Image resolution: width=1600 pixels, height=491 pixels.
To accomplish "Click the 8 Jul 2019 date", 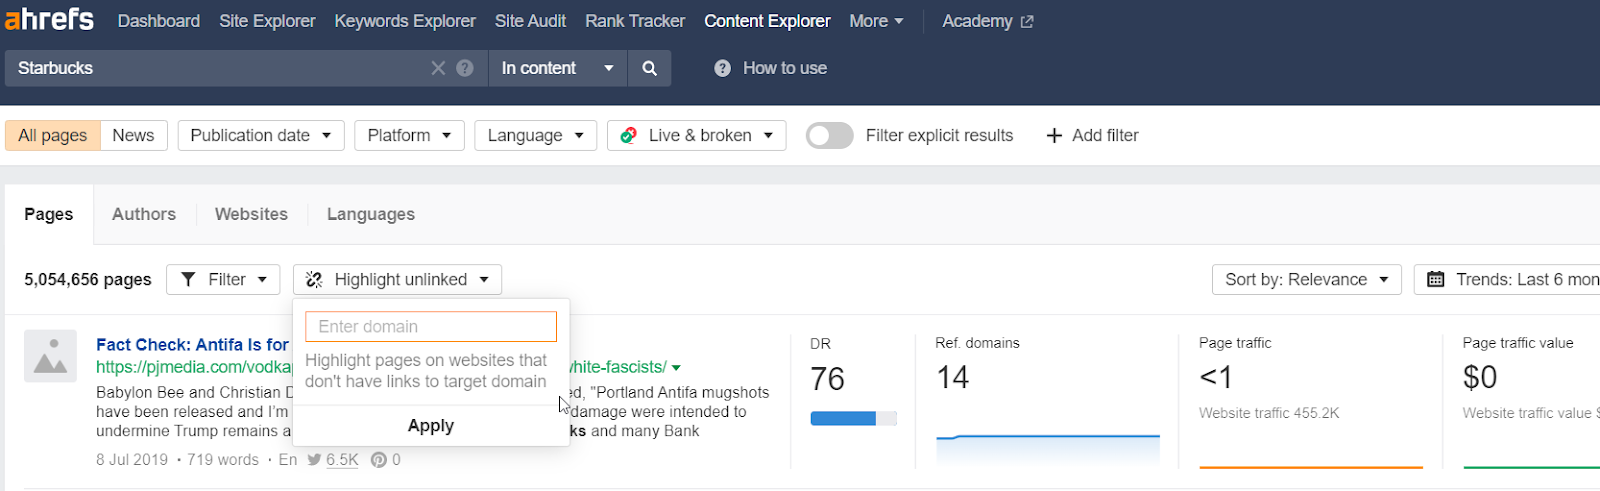I will (x=132, y=460).
